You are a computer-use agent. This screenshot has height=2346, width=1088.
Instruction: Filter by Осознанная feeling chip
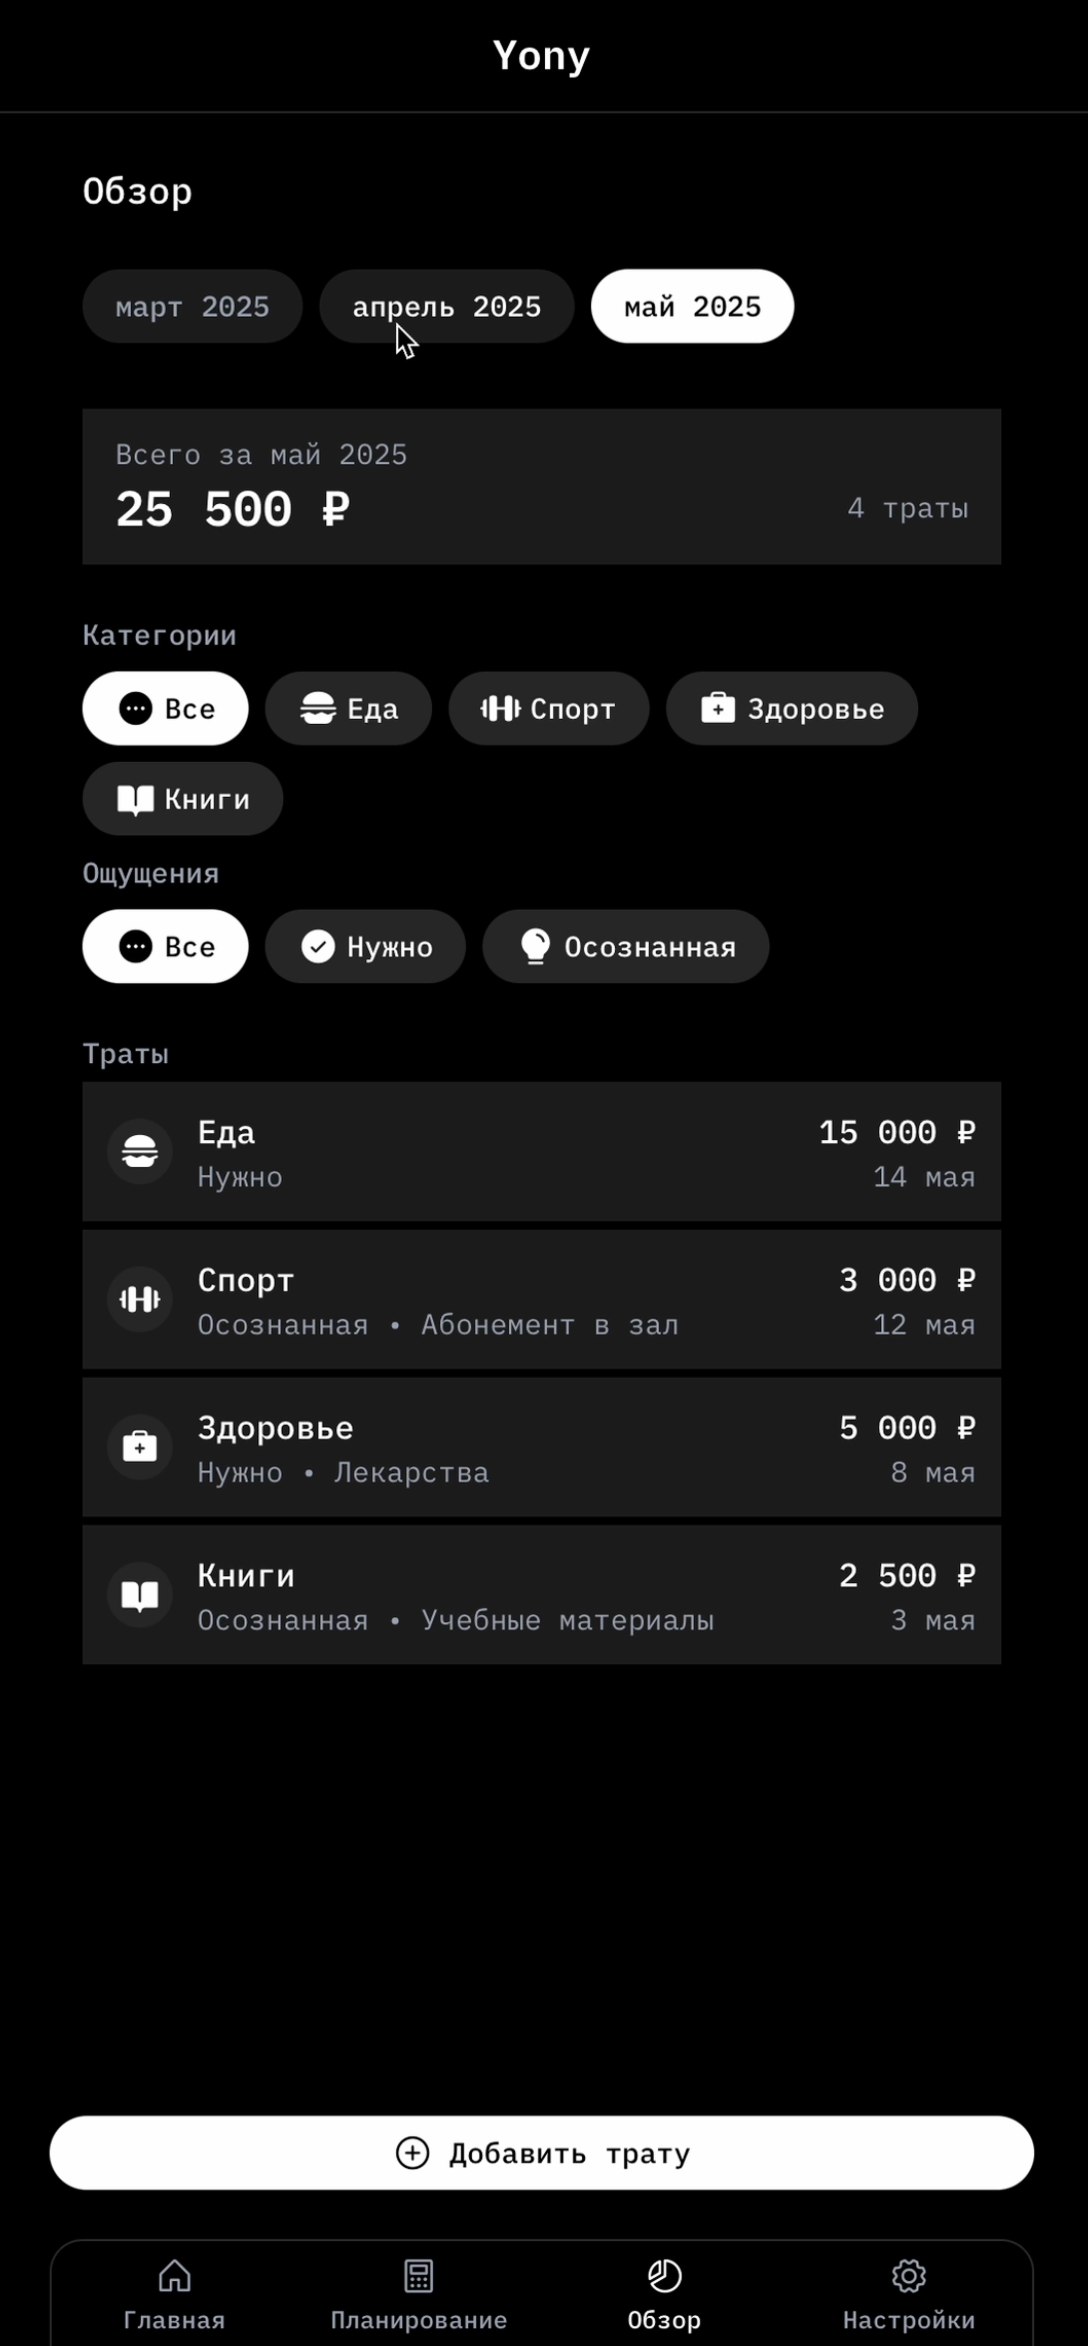pyautogui.click(x=626, y=946)
